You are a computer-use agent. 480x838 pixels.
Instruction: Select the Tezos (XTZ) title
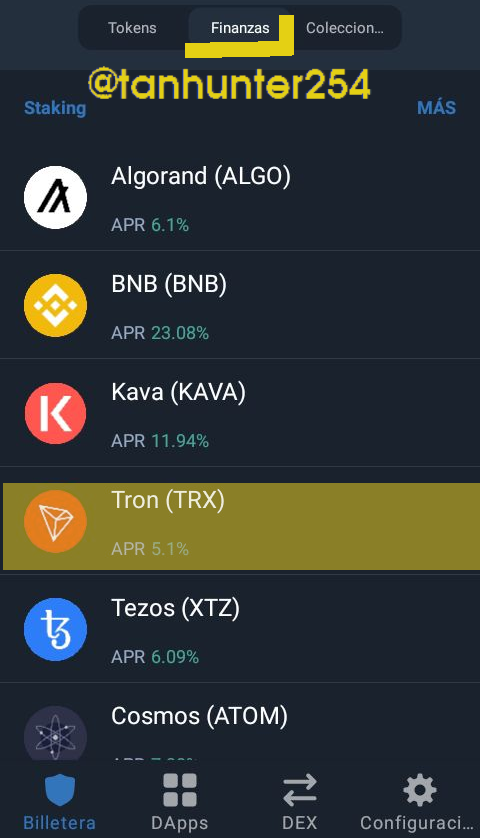[175, 608]
